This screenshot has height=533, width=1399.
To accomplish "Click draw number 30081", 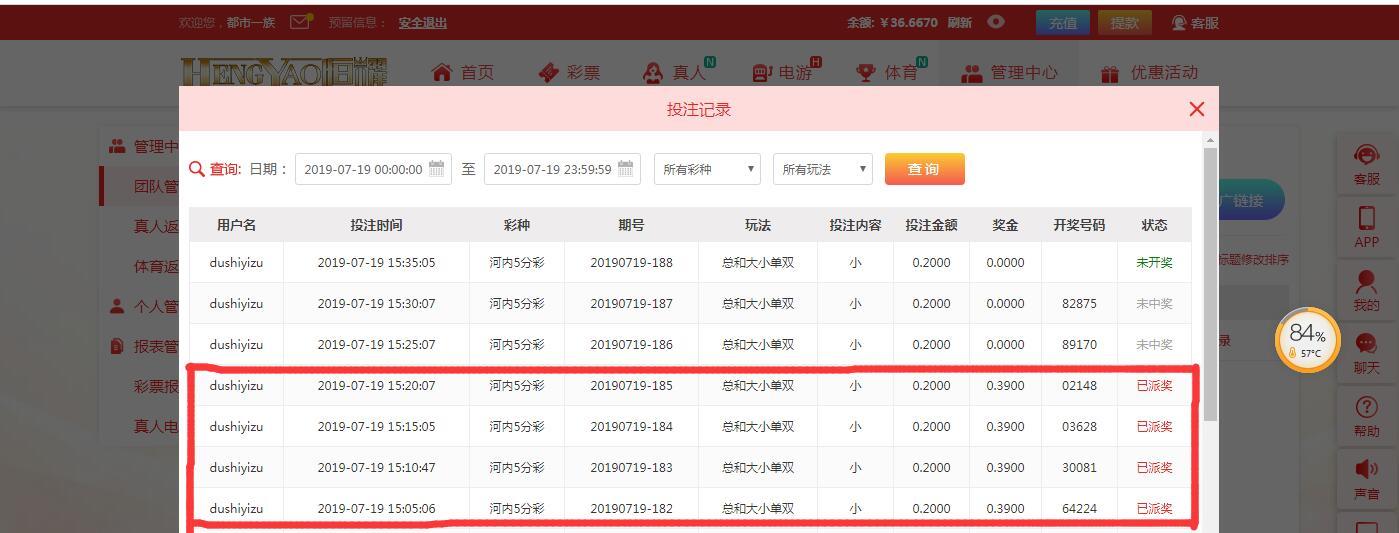I will [1079, 468].
